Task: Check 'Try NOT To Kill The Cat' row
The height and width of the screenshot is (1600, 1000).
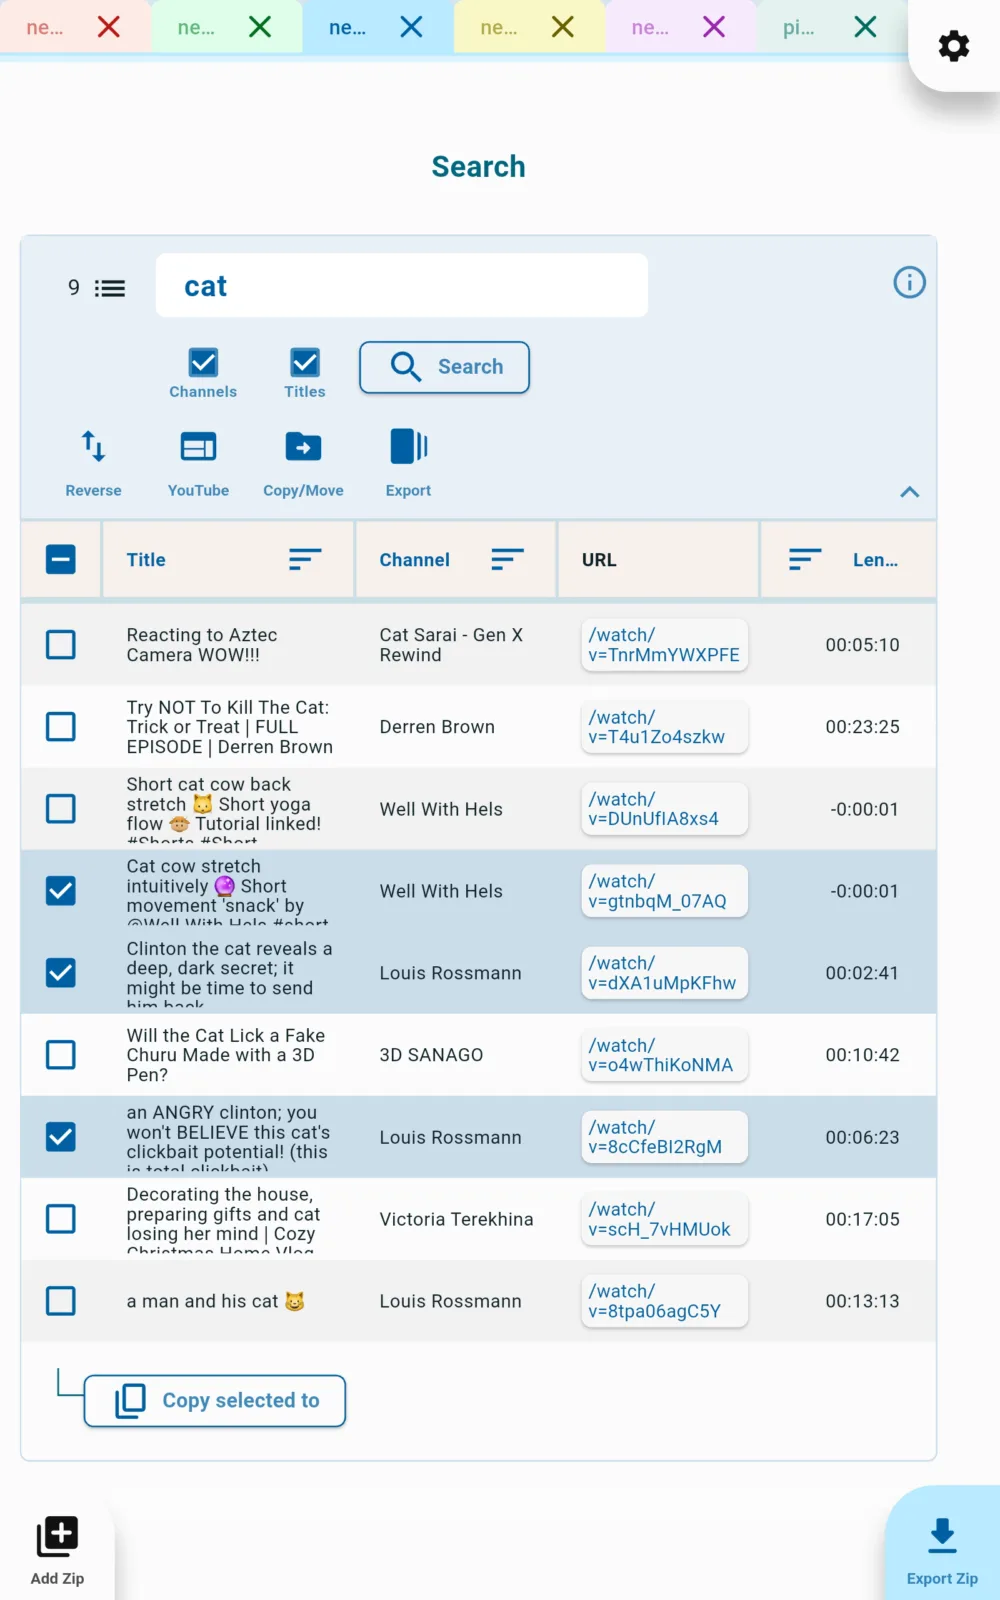Action: (x=61, y=727)
